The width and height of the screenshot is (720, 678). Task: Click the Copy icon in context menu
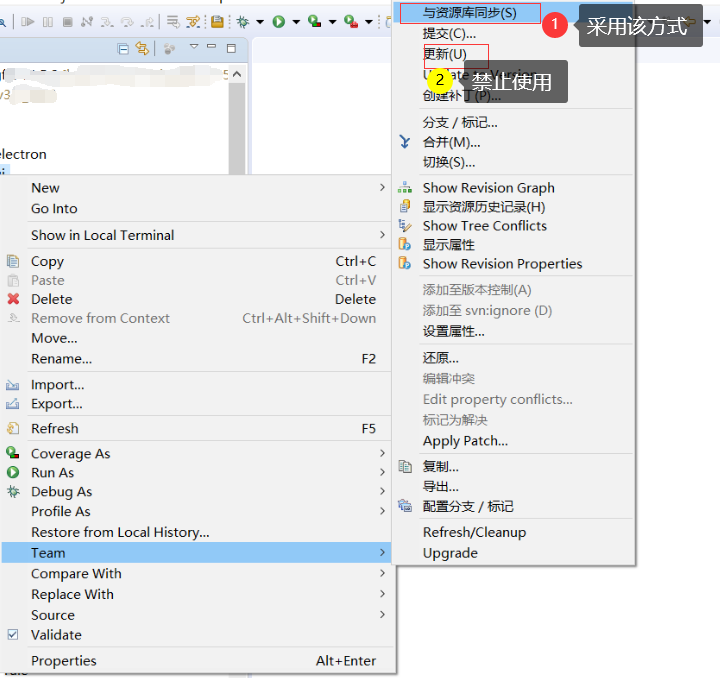click(13, 261)
